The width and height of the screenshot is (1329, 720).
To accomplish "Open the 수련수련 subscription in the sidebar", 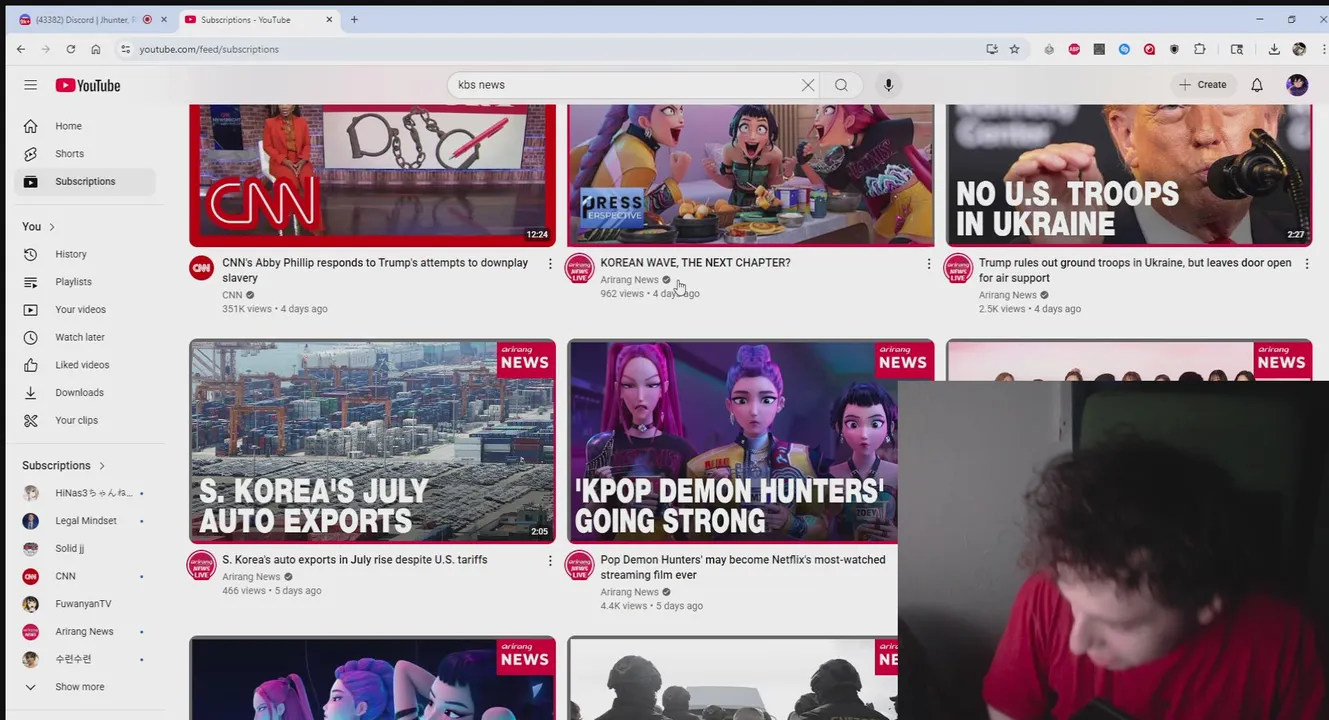I will [86, 659].
